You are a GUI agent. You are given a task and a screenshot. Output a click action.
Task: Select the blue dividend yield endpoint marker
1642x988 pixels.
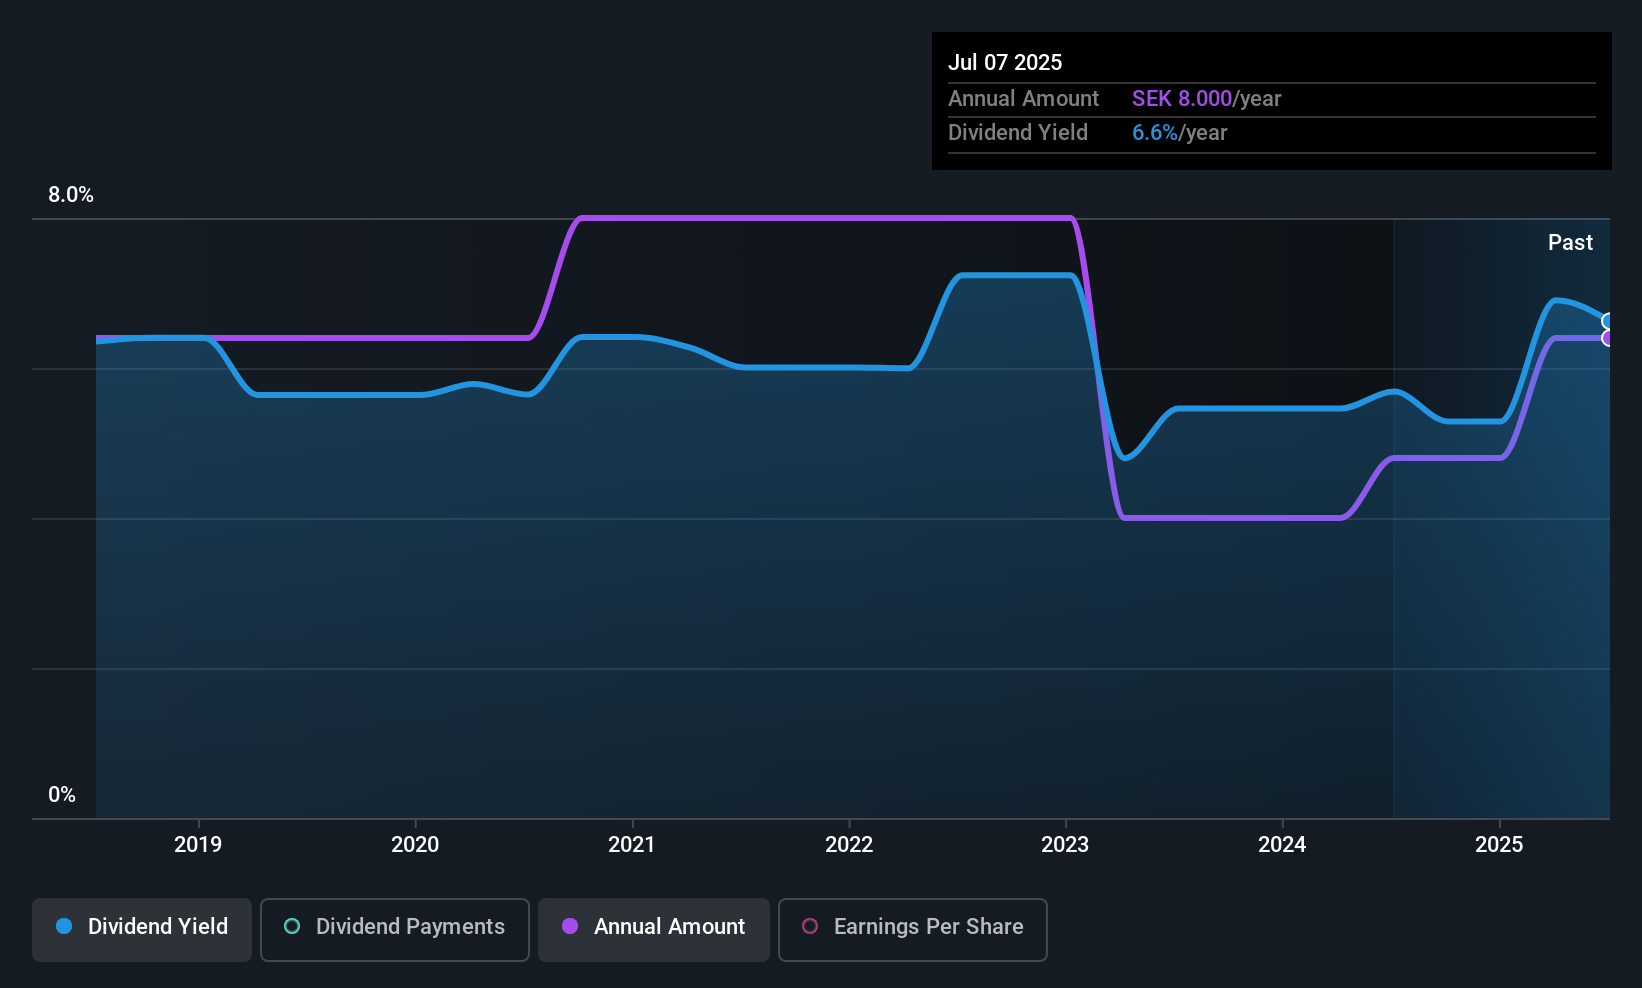pyautogui.click(x=1608, y=321)
